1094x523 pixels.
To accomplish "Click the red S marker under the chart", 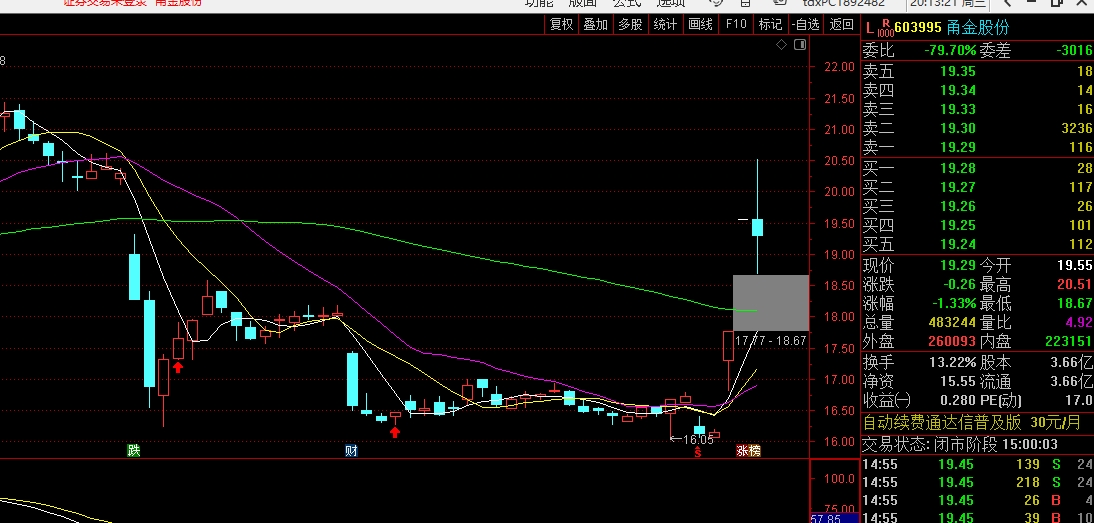I will pyautogui.click(x=697, y=453).
